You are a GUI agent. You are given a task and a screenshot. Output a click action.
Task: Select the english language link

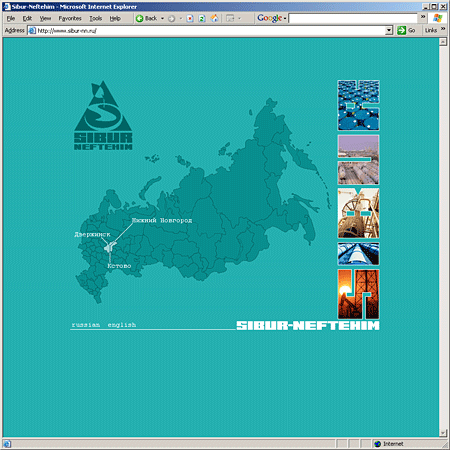pyautogui.click(x=122, y=325)
